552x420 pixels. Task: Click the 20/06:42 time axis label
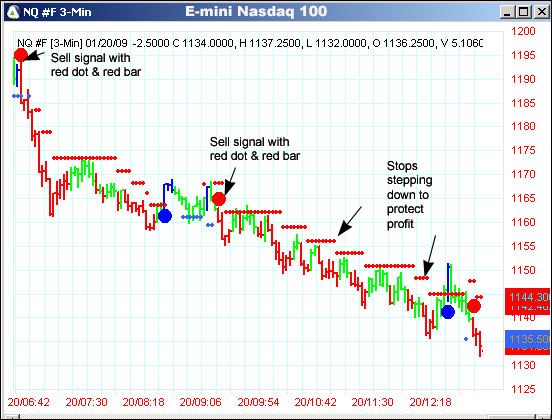point(29,402)
